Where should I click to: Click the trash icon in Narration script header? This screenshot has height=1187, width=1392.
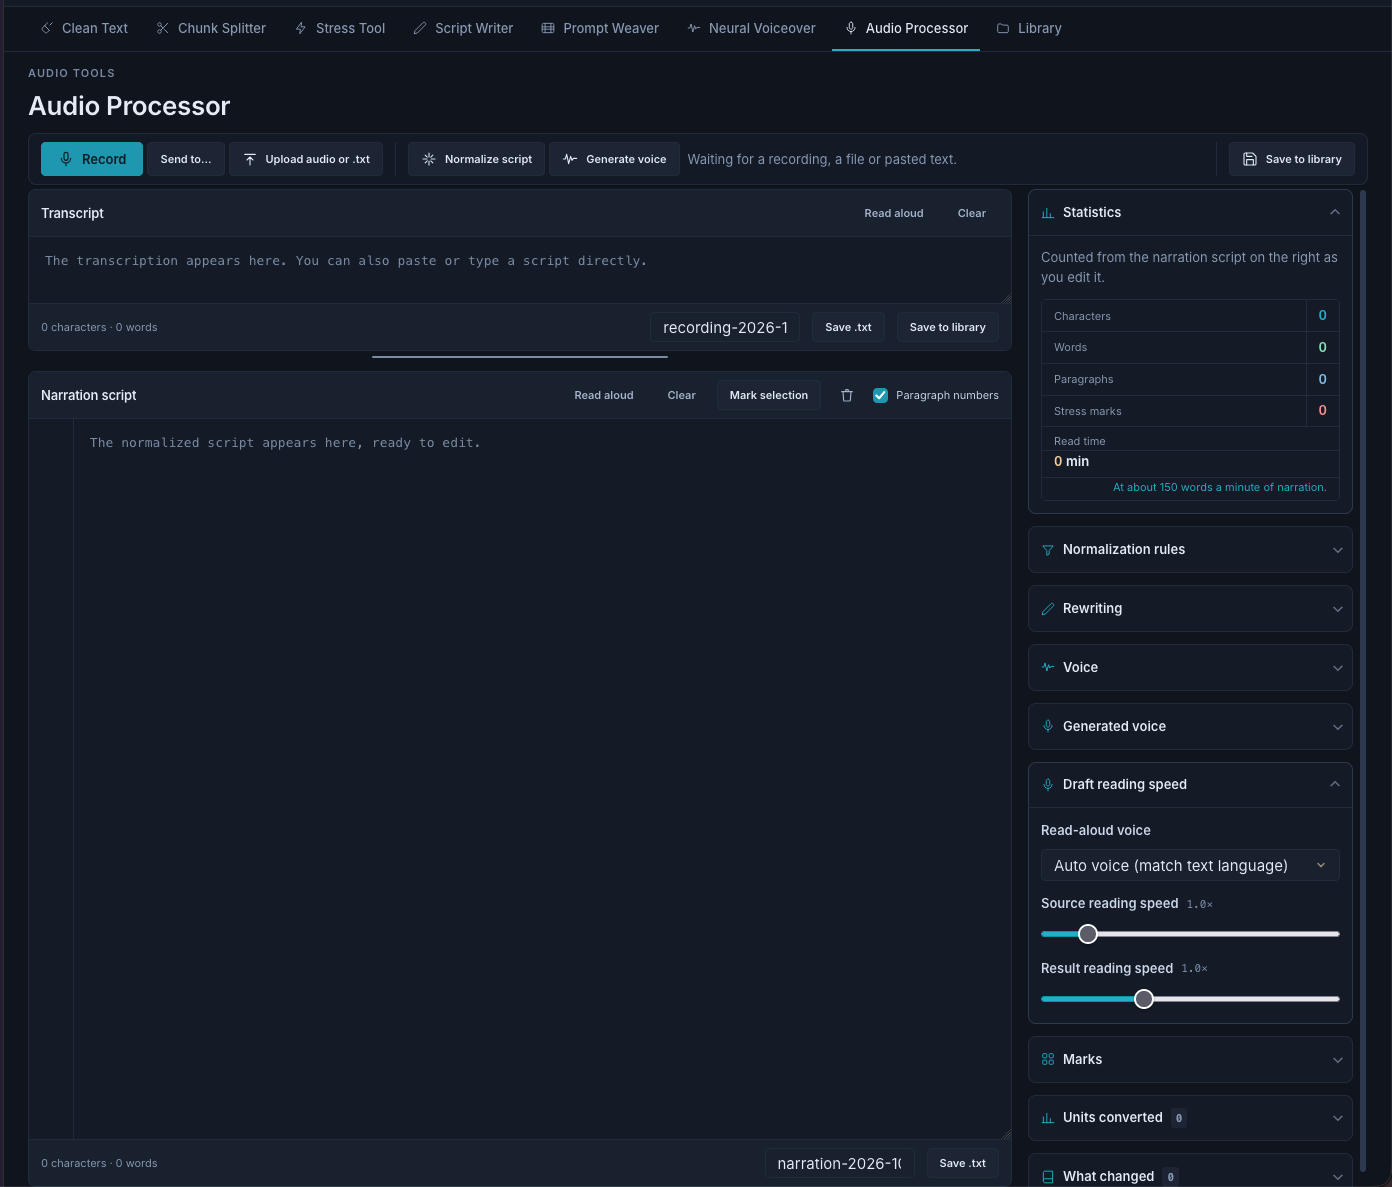[847, 395]
